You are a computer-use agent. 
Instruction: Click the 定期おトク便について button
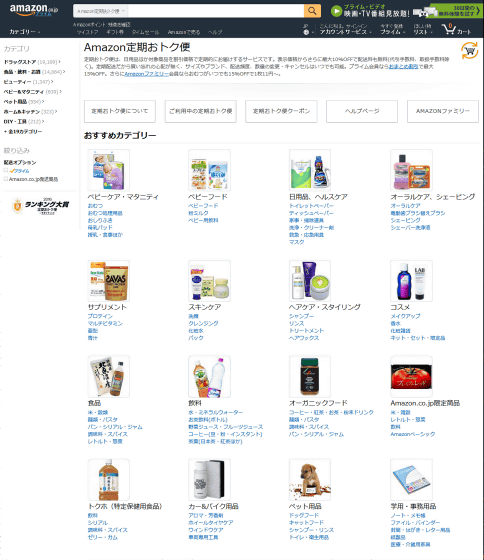point(120,111)
